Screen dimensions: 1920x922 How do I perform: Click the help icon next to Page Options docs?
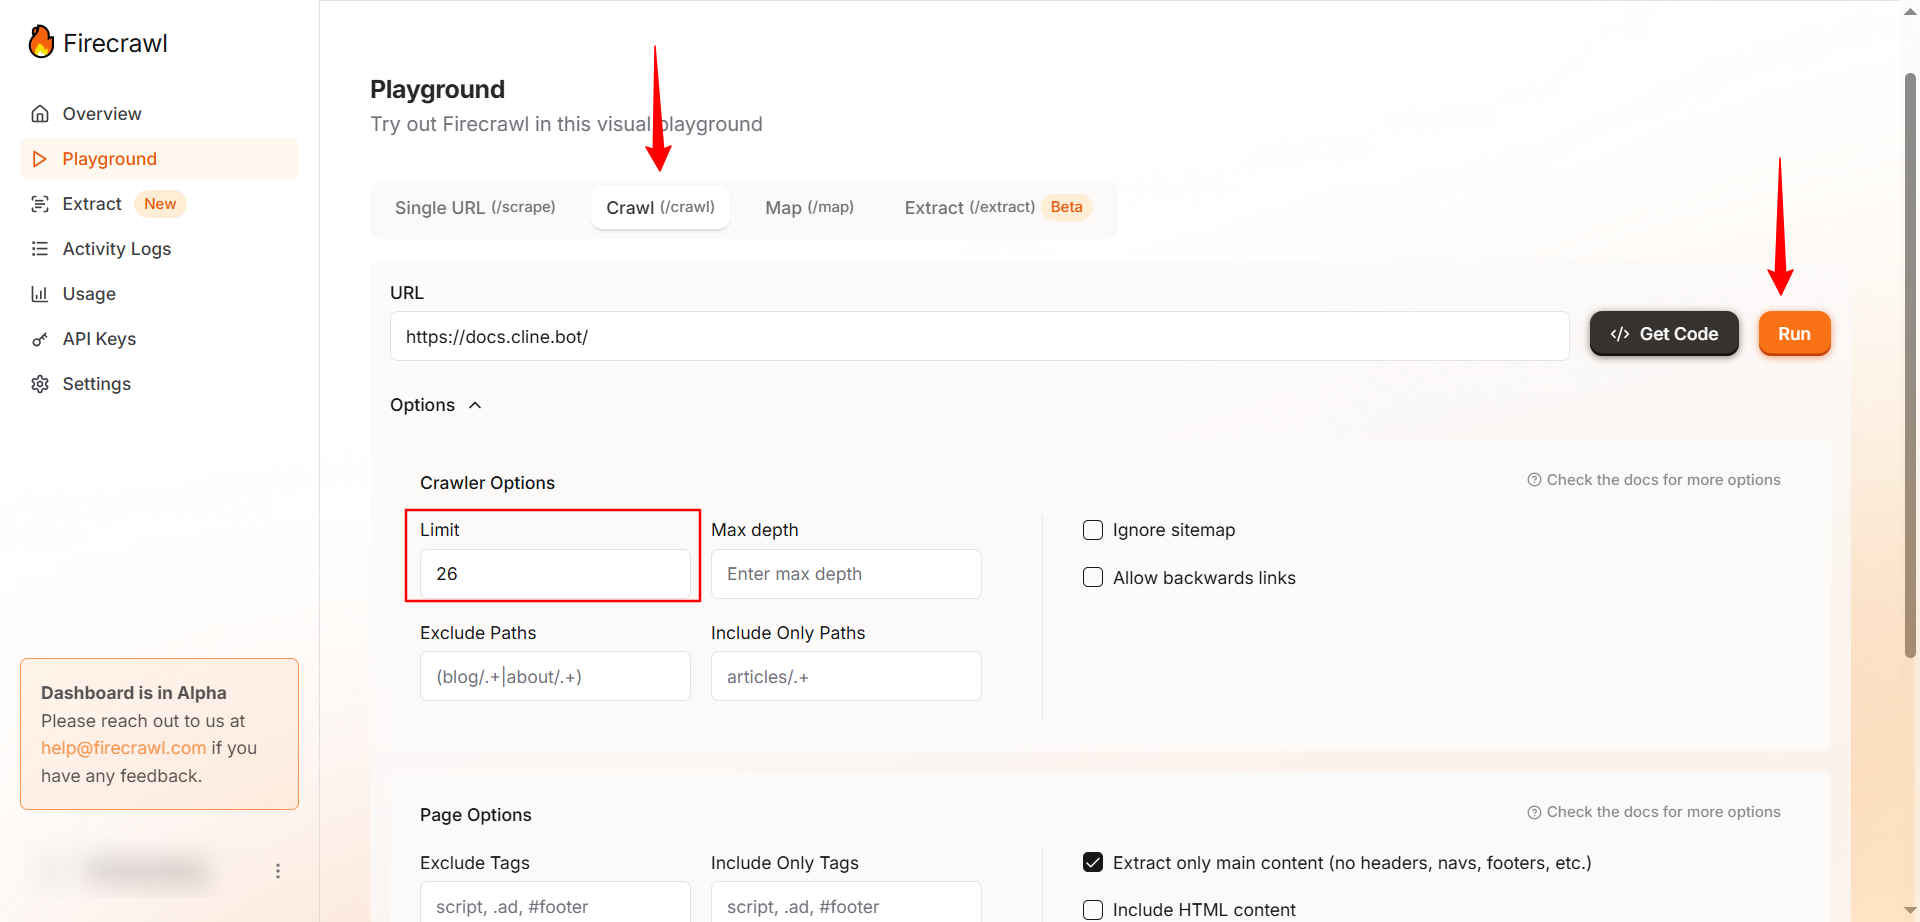1534,812
